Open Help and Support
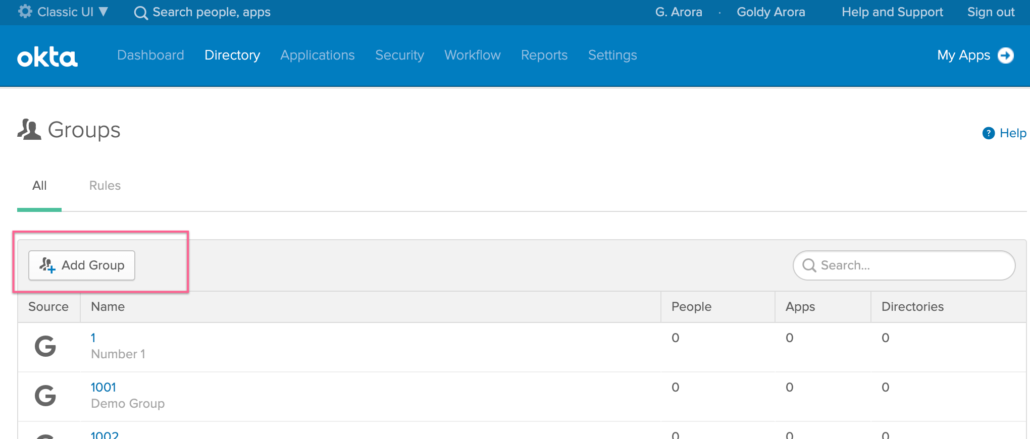The image size is (1030, 439). [x=892, y=12]
